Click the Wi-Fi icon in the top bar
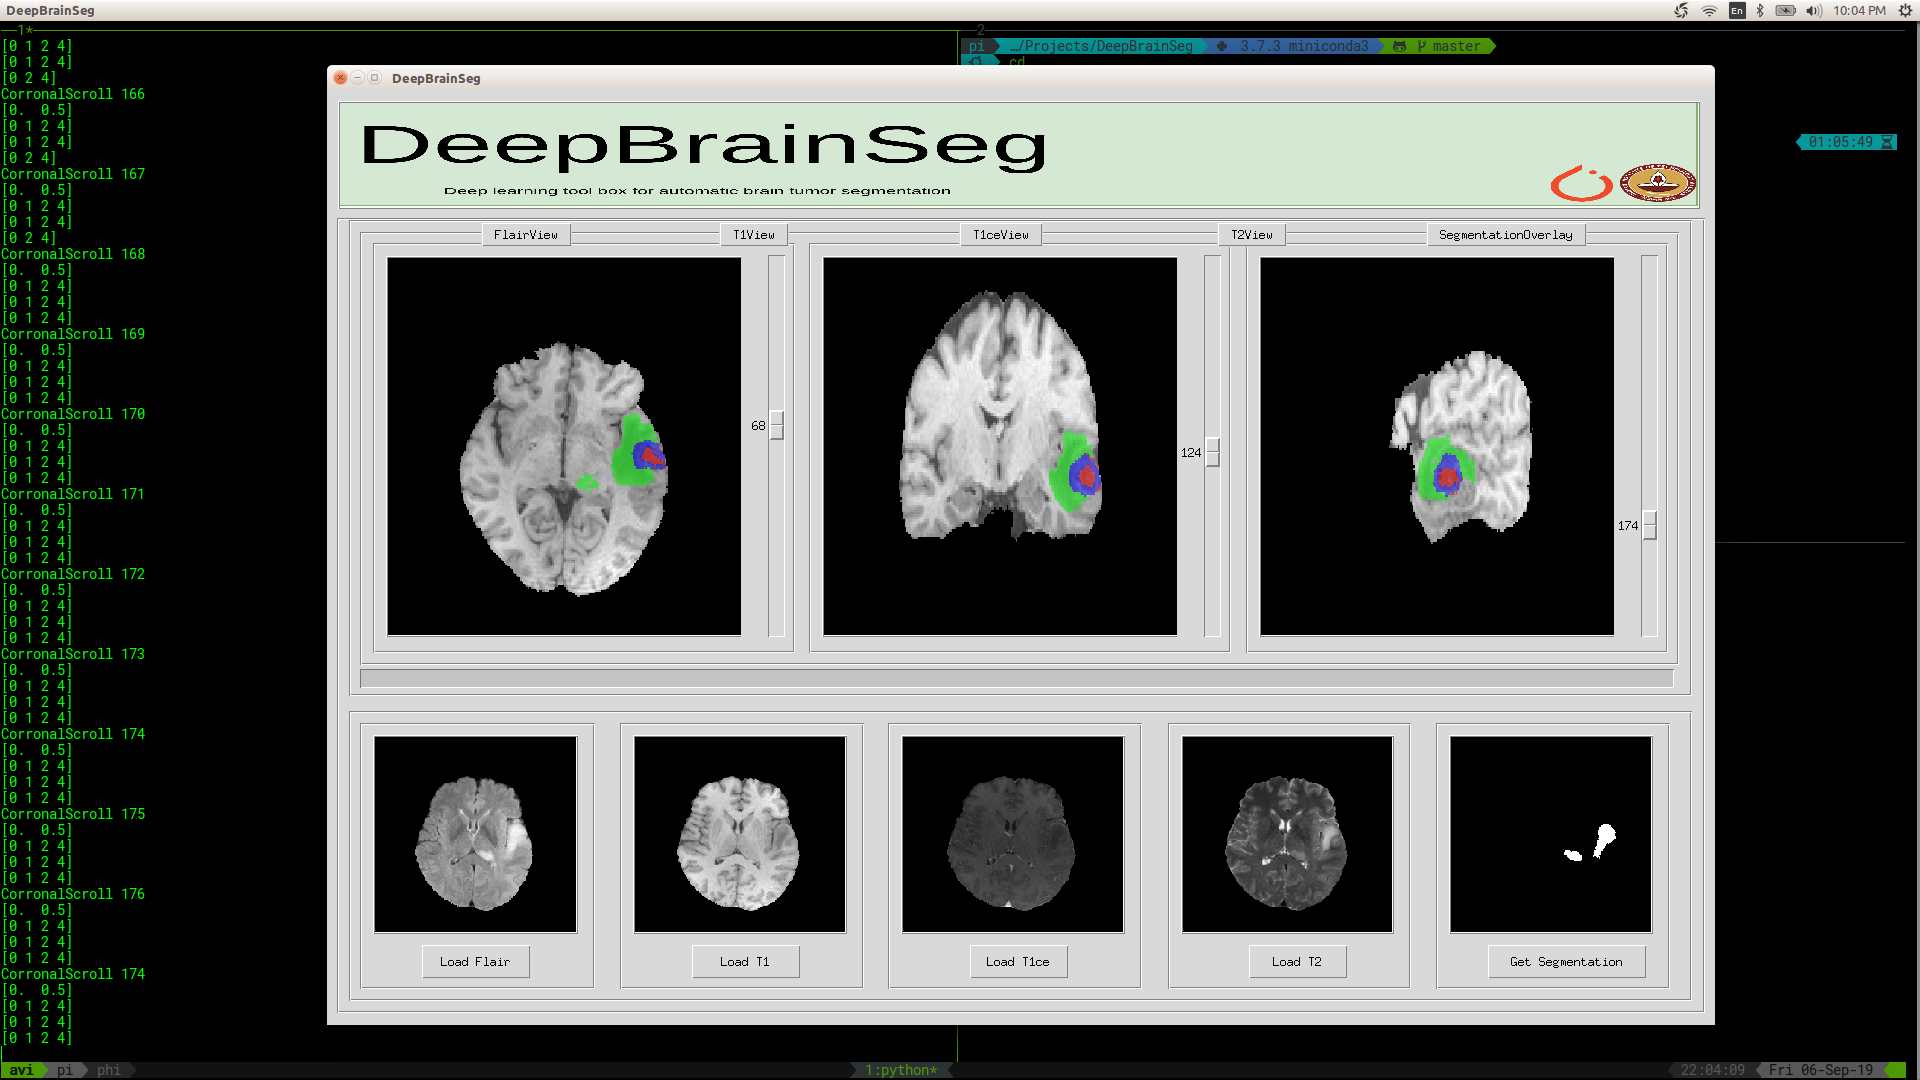Viewport: 1920px width, 1080px height. [x=1709, y=11]
